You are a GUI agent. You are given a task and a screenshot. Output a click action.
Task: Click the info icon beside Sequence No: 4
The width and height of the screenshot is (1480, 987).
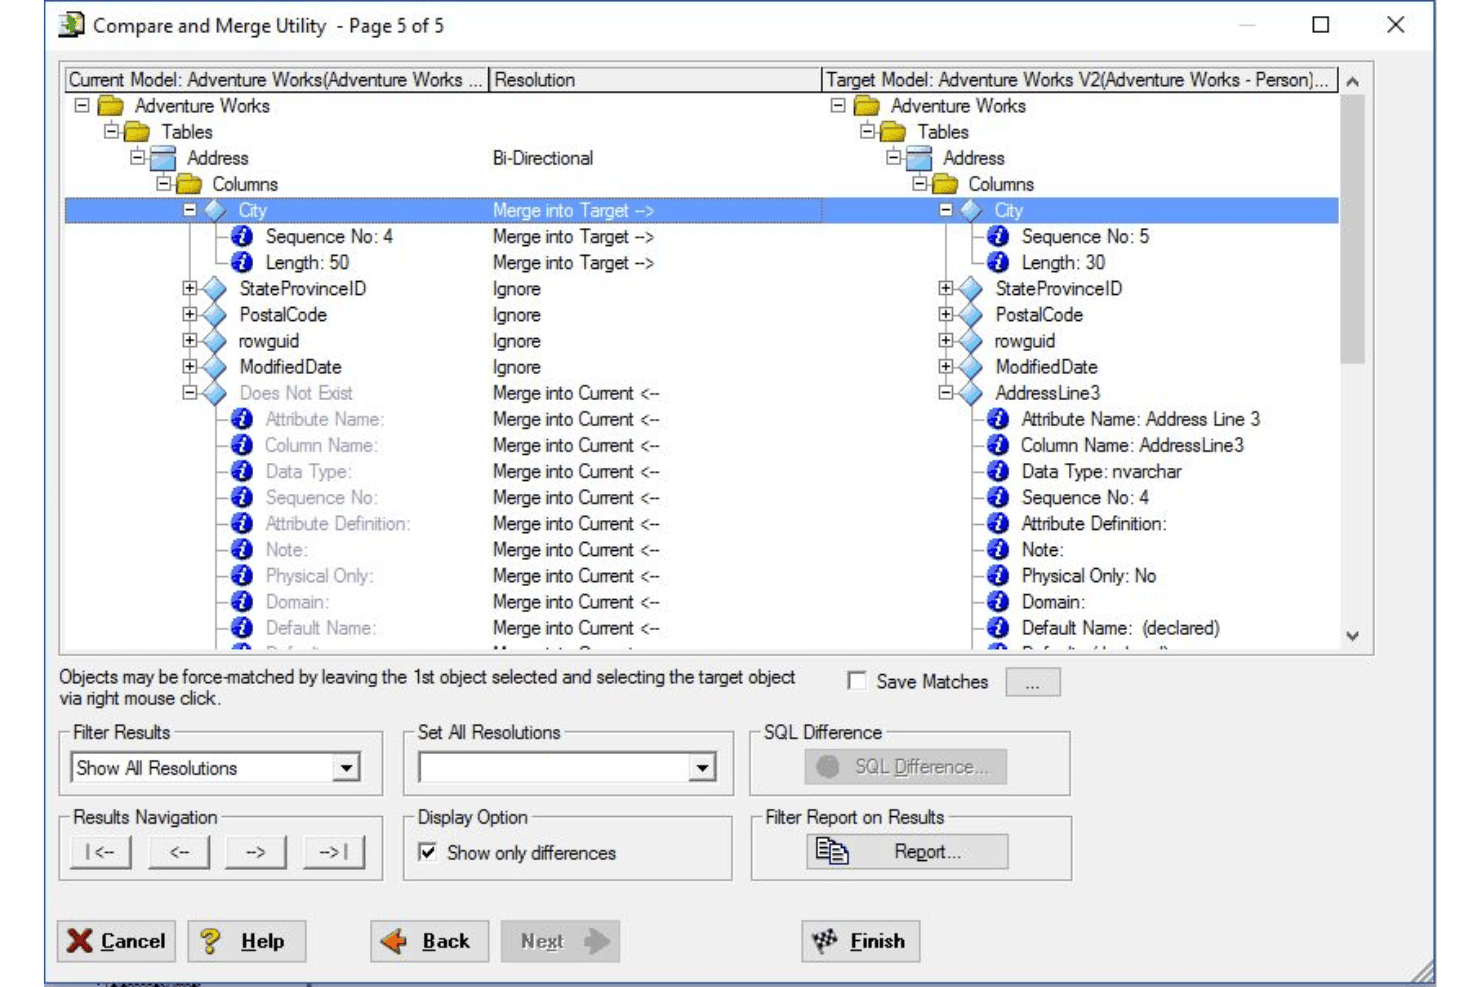click(x=242, y=236)
